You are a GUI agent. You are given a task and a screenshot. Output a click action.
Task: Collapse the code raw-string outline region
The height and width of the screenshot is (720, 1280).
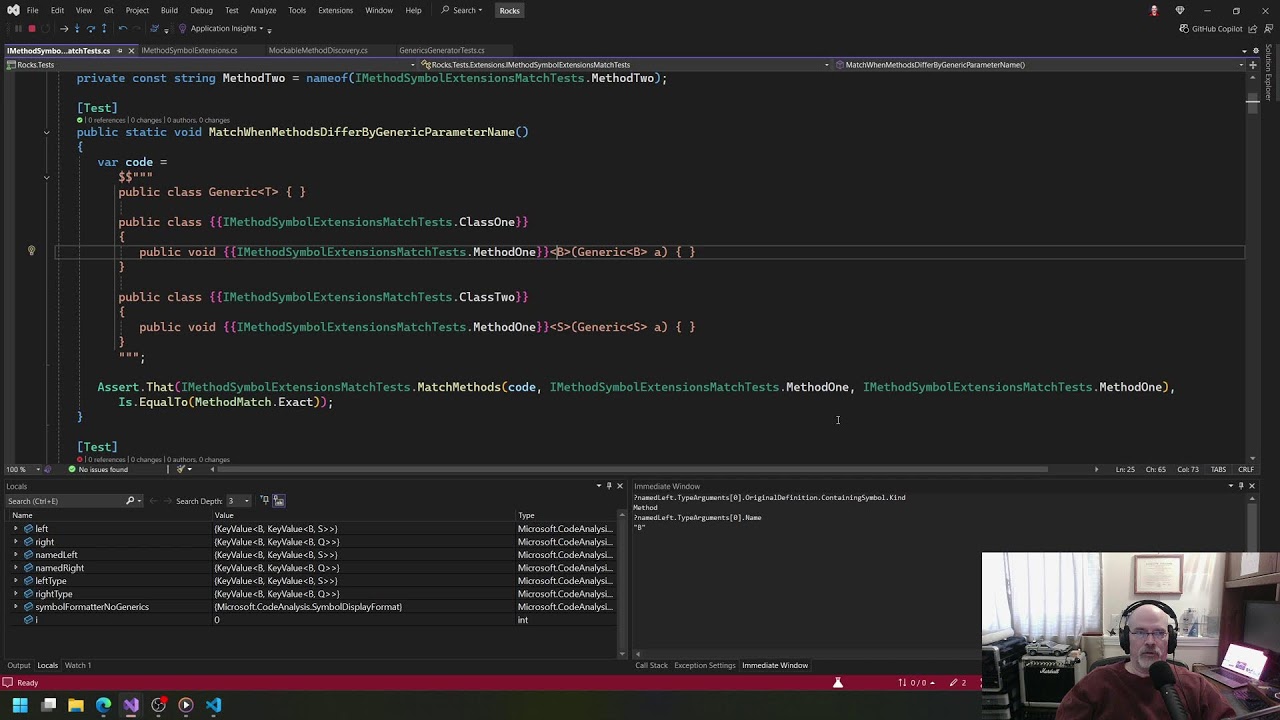click(46, 177)
